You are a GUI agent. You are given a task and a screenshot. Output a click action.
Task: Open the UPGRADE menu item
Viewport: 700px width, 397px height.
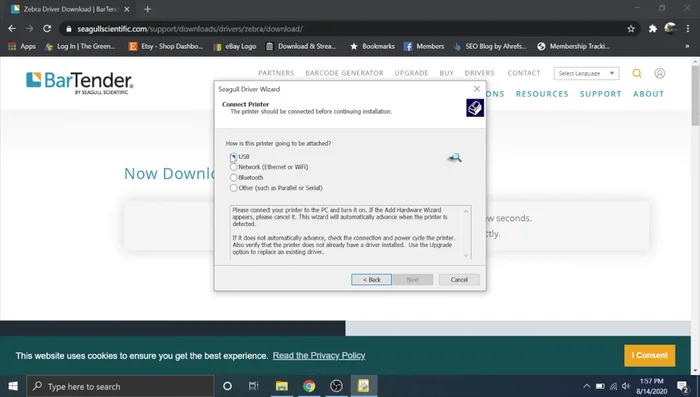click(411, 73)
